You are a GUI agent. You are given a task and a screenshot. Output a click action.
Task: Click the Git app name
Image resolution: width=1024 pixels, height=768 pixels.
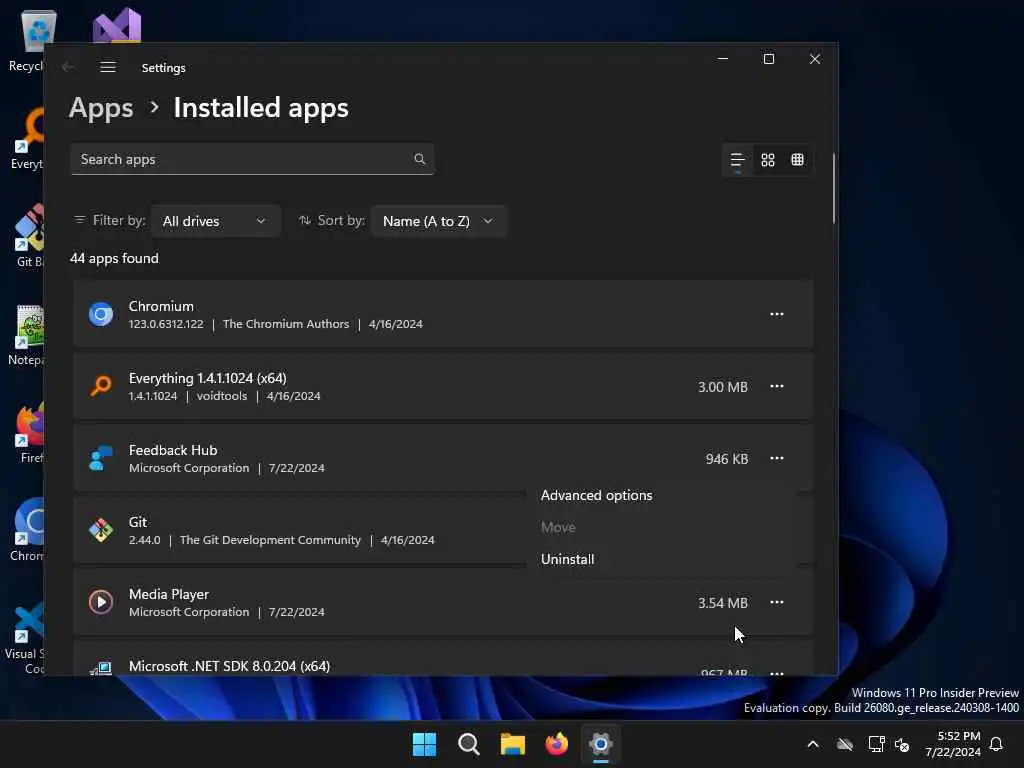138,522
